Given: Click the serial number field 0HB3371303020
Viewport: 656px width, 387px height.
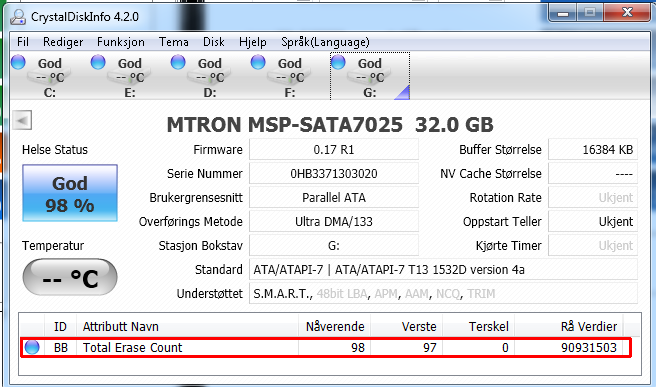Looking at the screenshot, I should [x=334, y=173].
